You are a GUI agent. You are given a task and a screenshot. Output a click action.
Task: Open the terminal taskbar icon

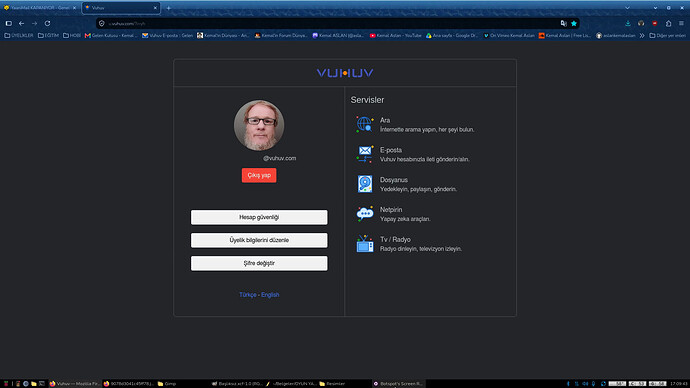[x=42, y=384]
